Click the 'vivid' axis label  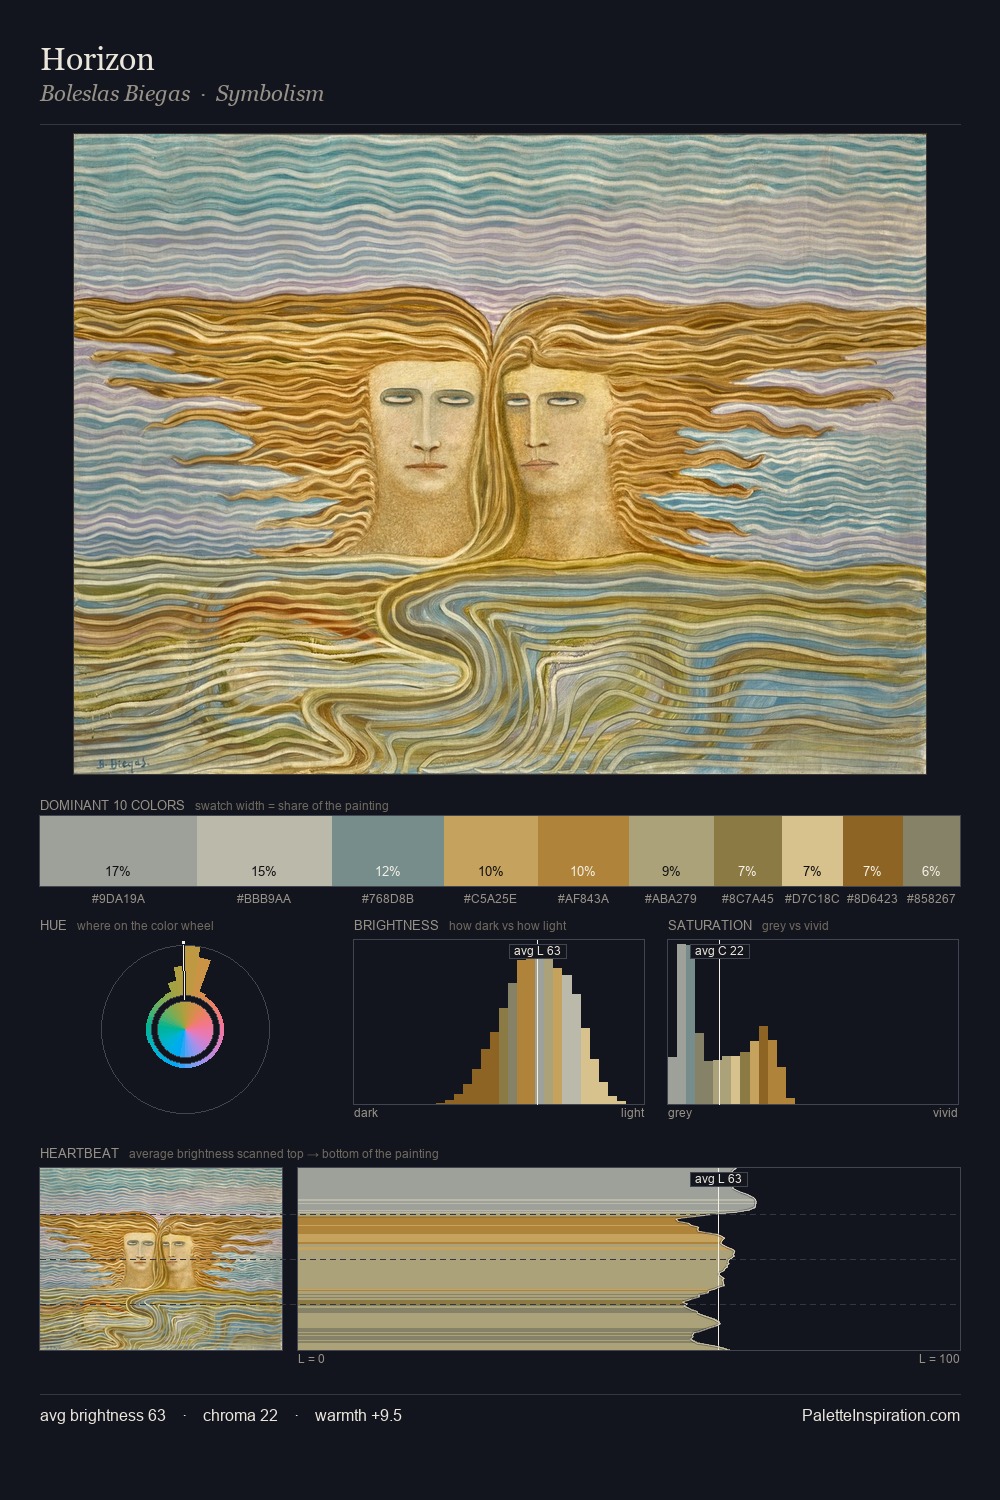coord(945,1112)
